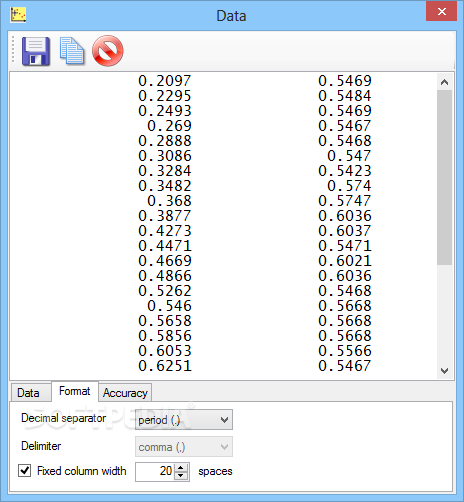Click the value 0.4273
Screen dimensions: 464x502
[x=165, y=231]
